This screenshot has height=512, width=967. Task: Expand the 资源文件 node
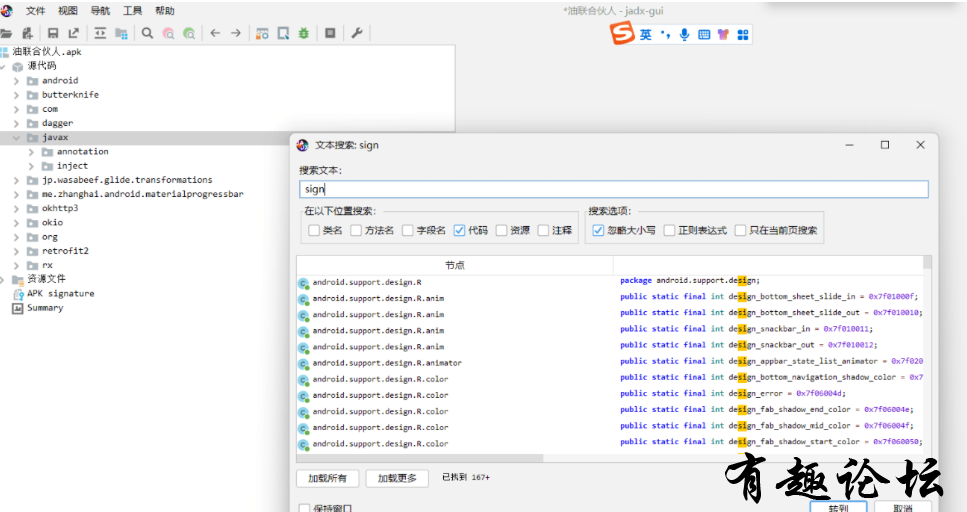point(2,279)
